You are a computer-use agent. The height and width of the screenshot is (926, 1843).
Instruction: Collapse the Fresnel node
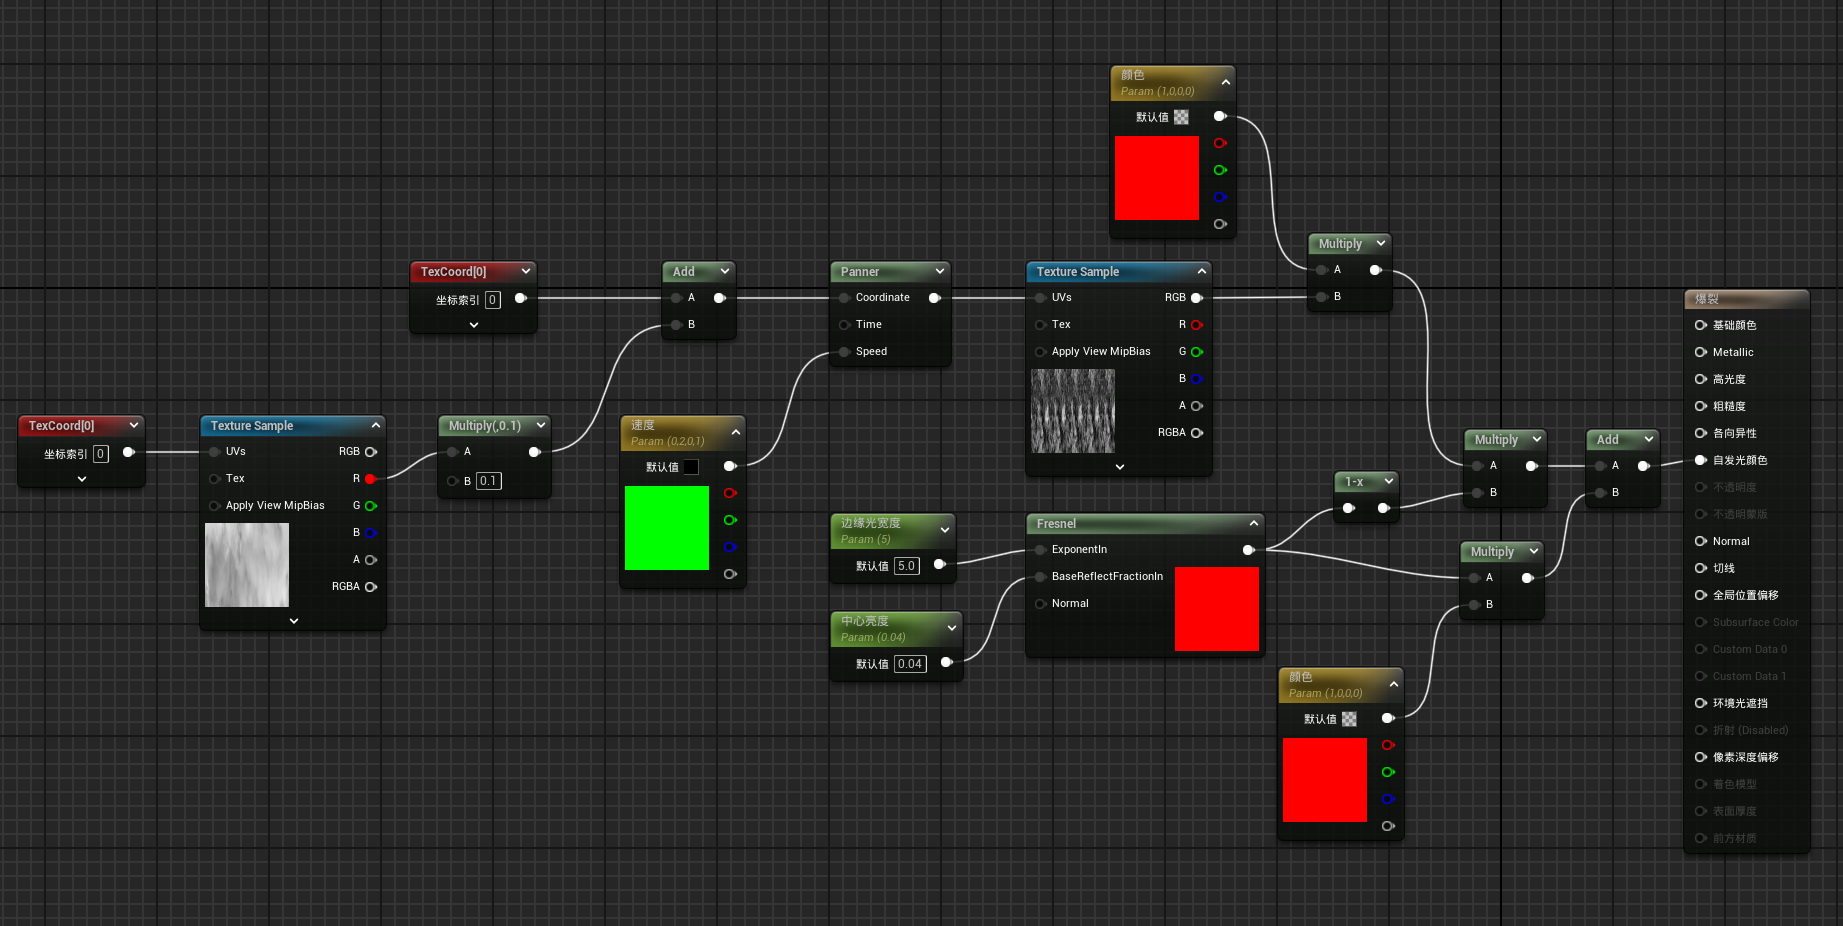coord(1253,523)
